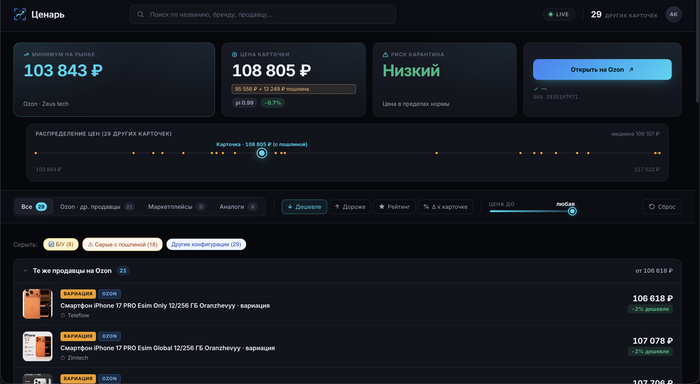Image resolution: width=700 pixels, height=384 pixels.
Task: Click the current card marker on price distribution
Action: pyautogui.click(x=262, y=153)
